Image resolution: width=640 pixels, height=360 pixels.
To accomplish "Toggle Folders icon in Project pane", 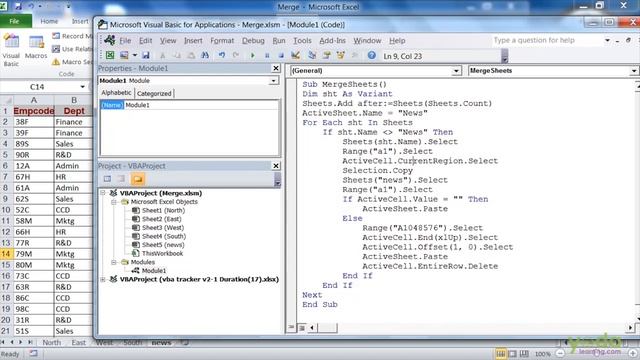I will [138, 179].
